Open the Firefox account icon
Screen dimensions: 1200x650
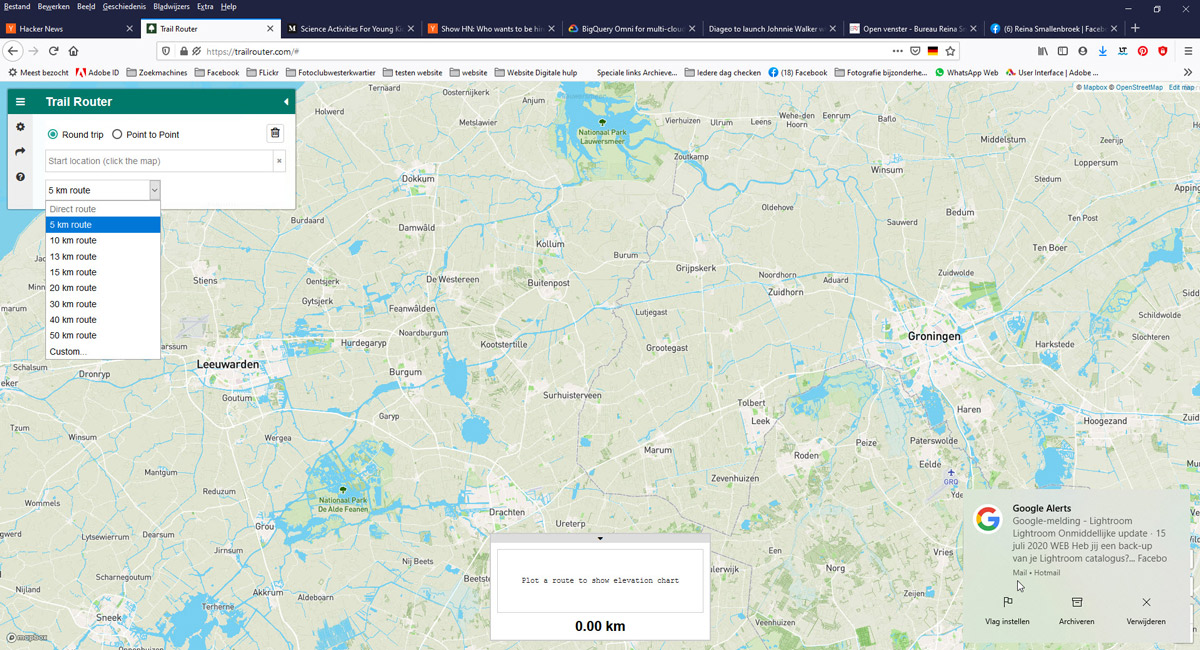[x=1083, y=51]
